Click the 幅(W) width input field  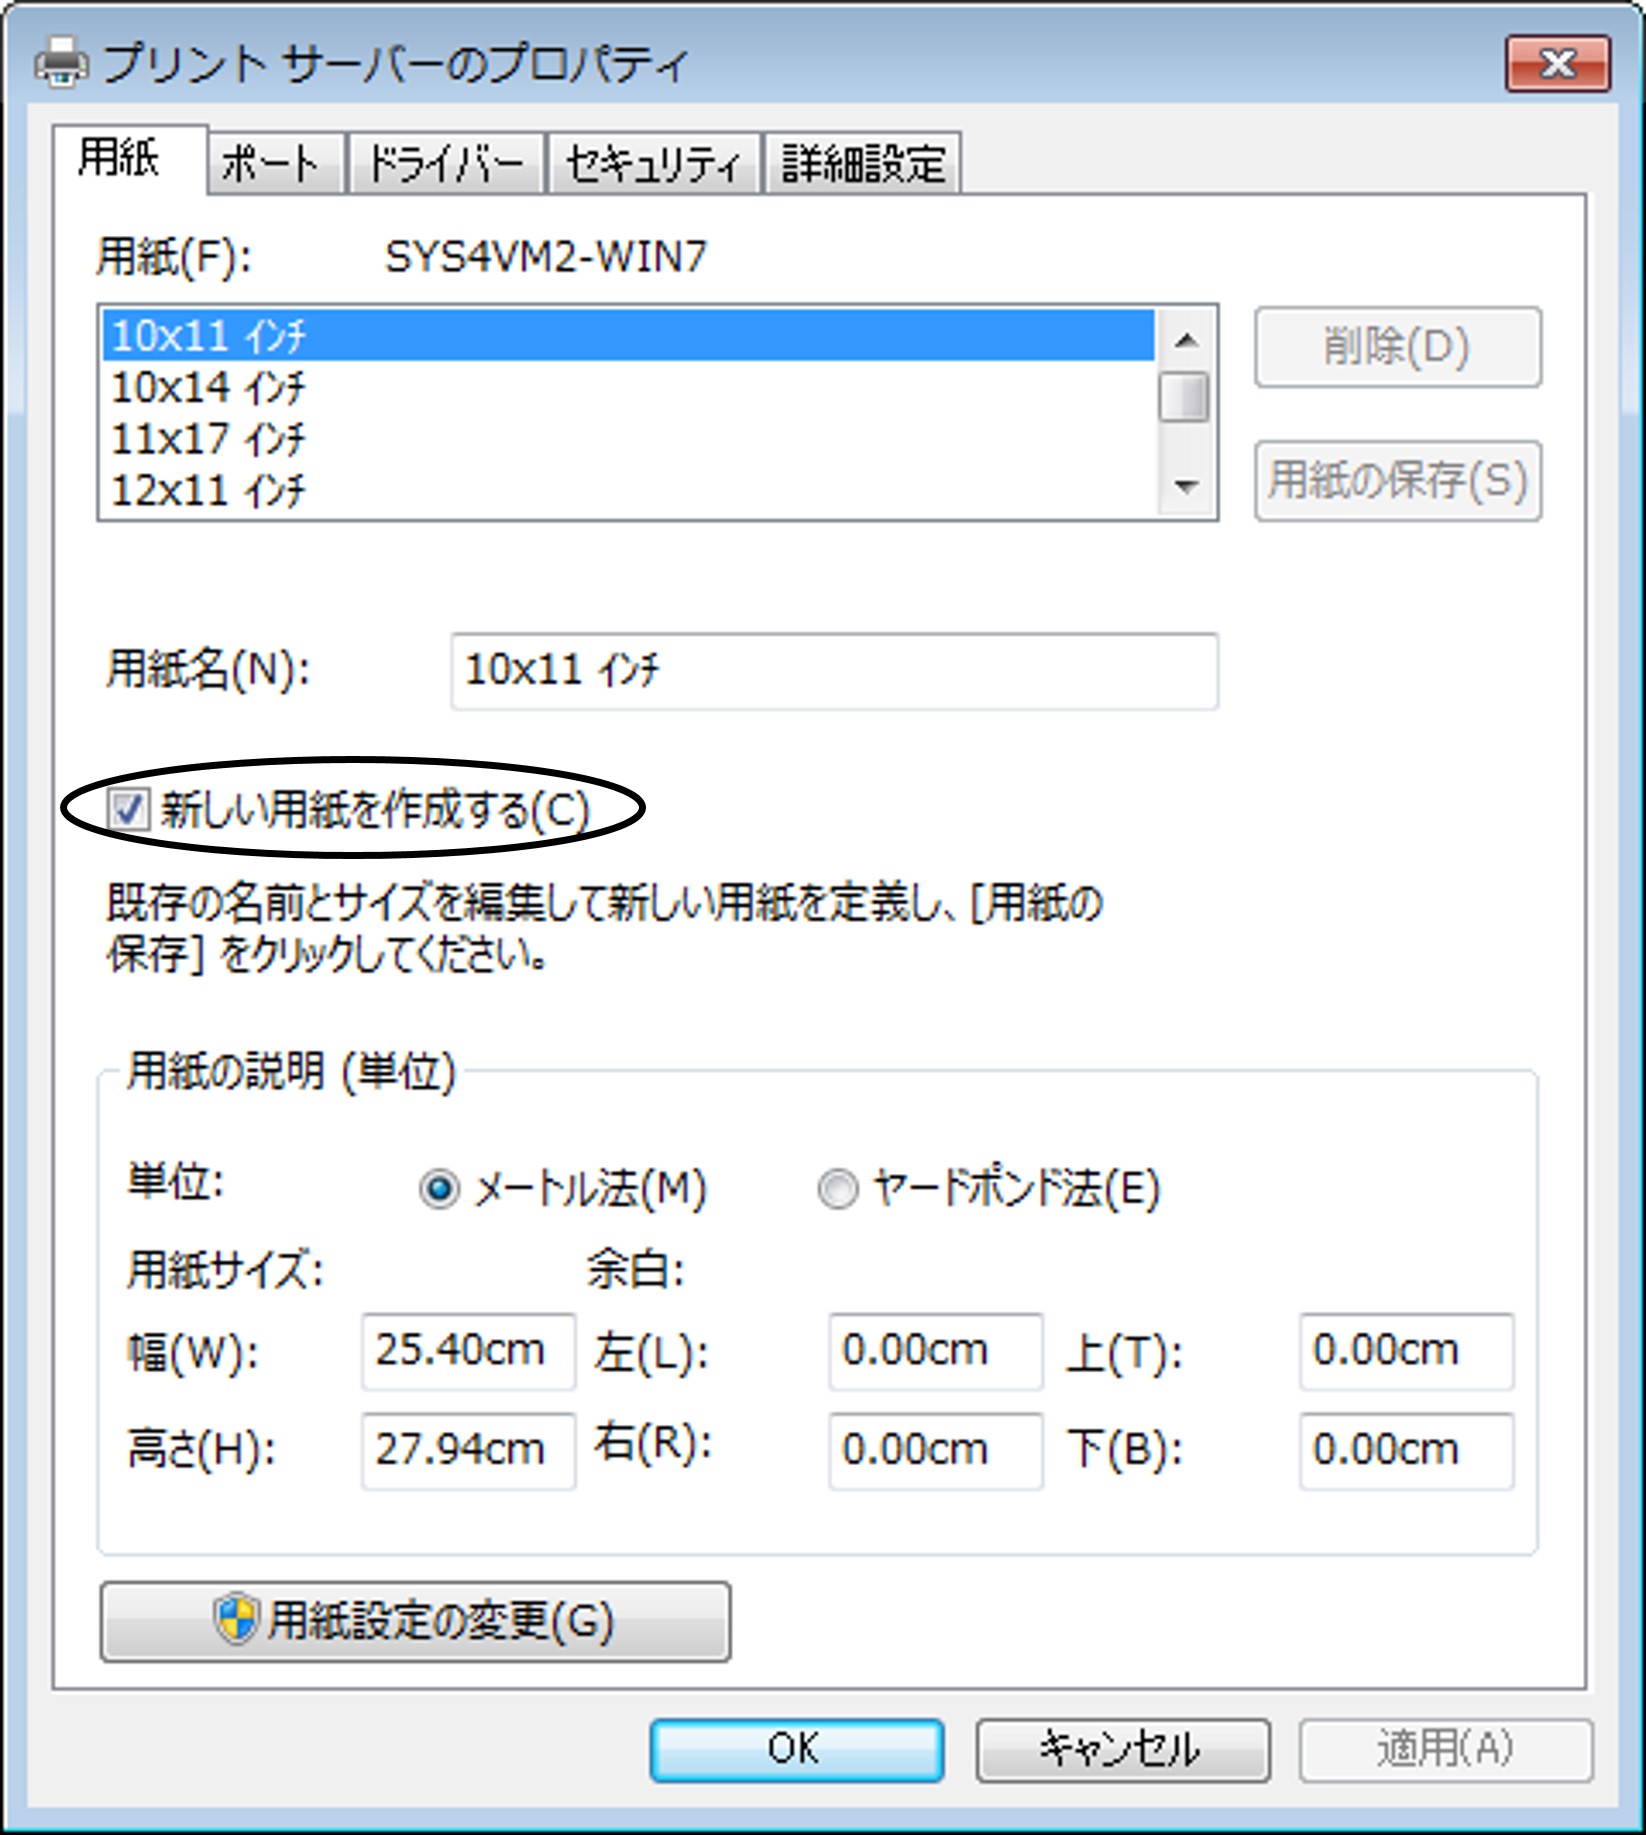coord(468,1351)
